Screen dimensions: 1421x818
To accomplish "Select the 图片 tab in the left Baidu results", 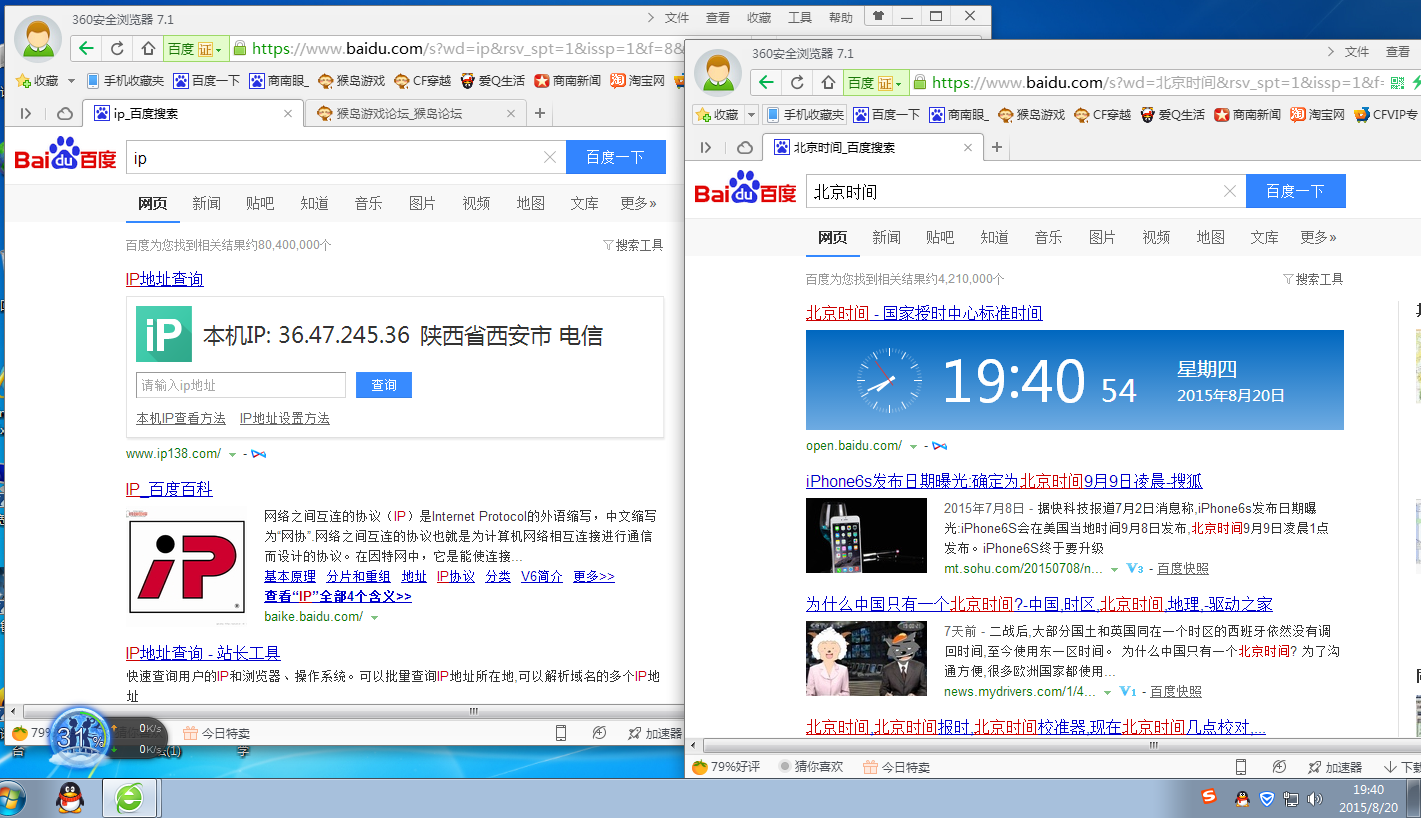I will click(x=422, y=203).
